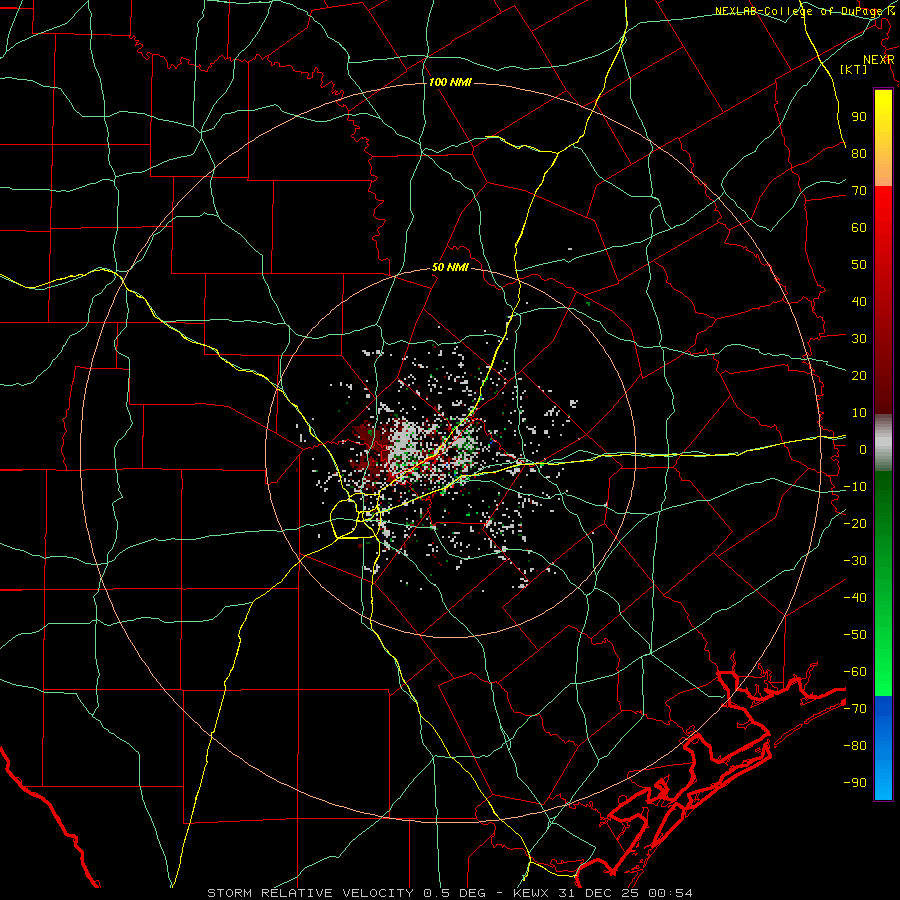
Task: Click the -60 value on the velocity scale
Action: point(855,672)
